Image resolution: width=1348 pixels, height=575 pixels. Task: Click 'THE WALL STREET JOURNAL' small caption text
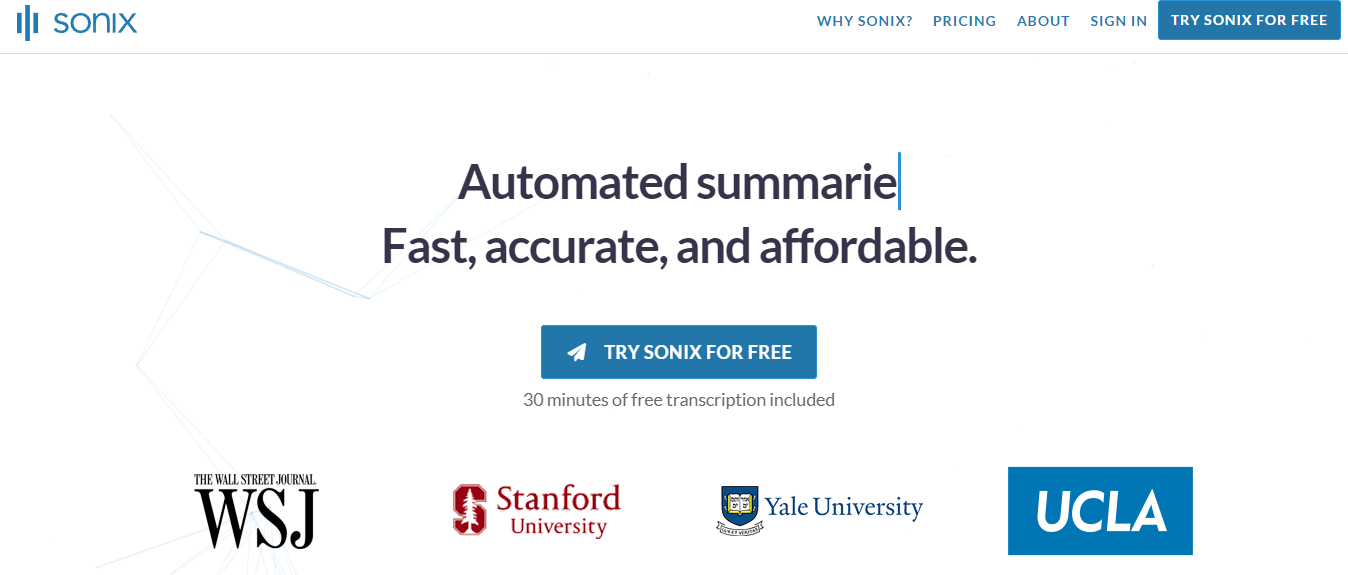256,480
